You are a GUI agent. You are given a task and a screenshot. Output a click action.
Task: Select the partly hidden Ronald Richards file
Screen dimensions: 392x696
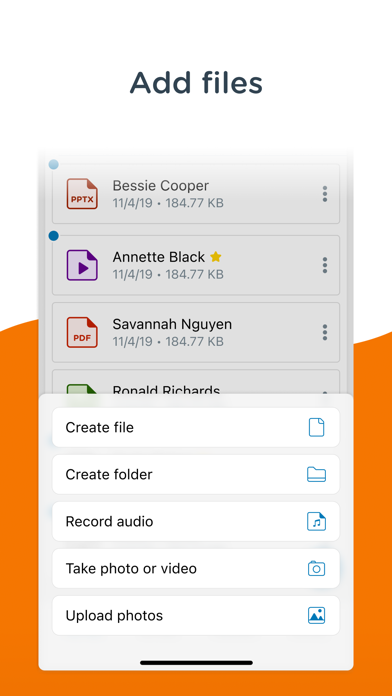[196, 382]
